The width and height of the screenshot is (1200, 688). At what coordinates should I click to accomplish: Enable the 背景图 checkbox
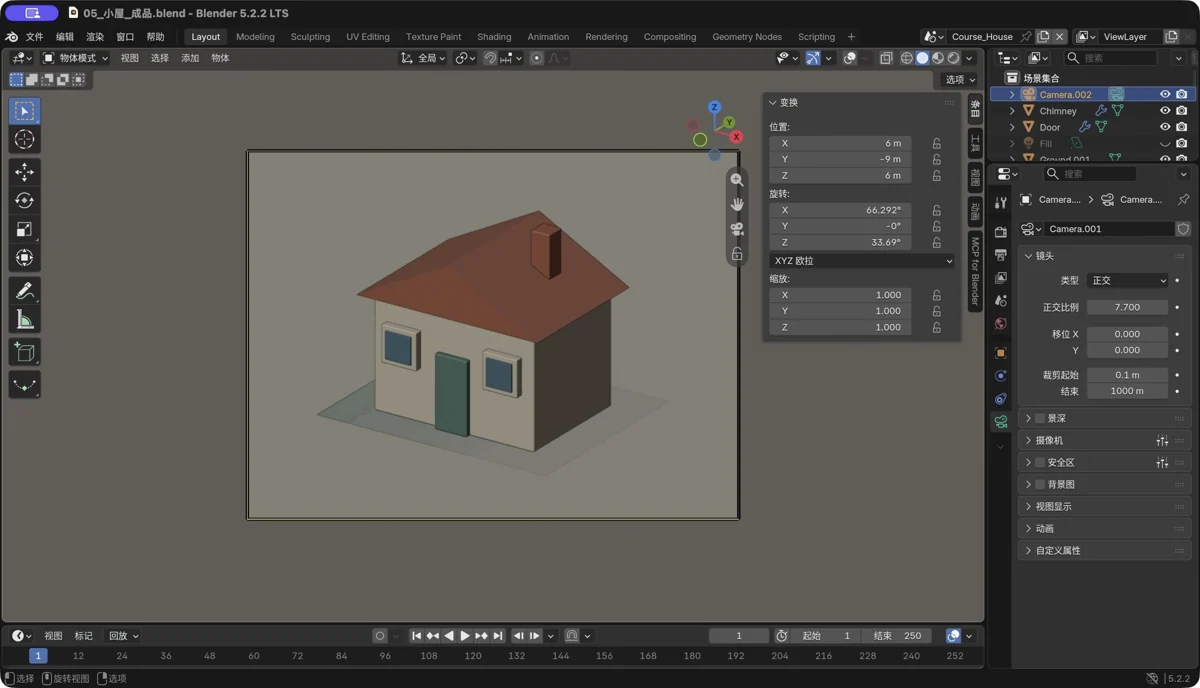[1040, 484]
